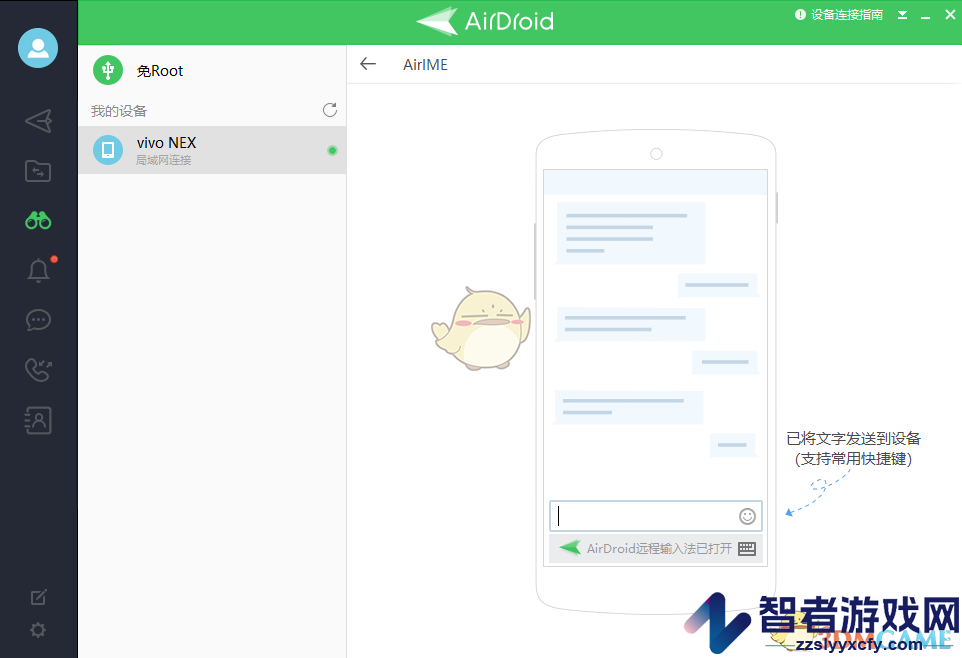Close the AirDroid window
Screen dimensions: 962x658
(x=950, y=14)
